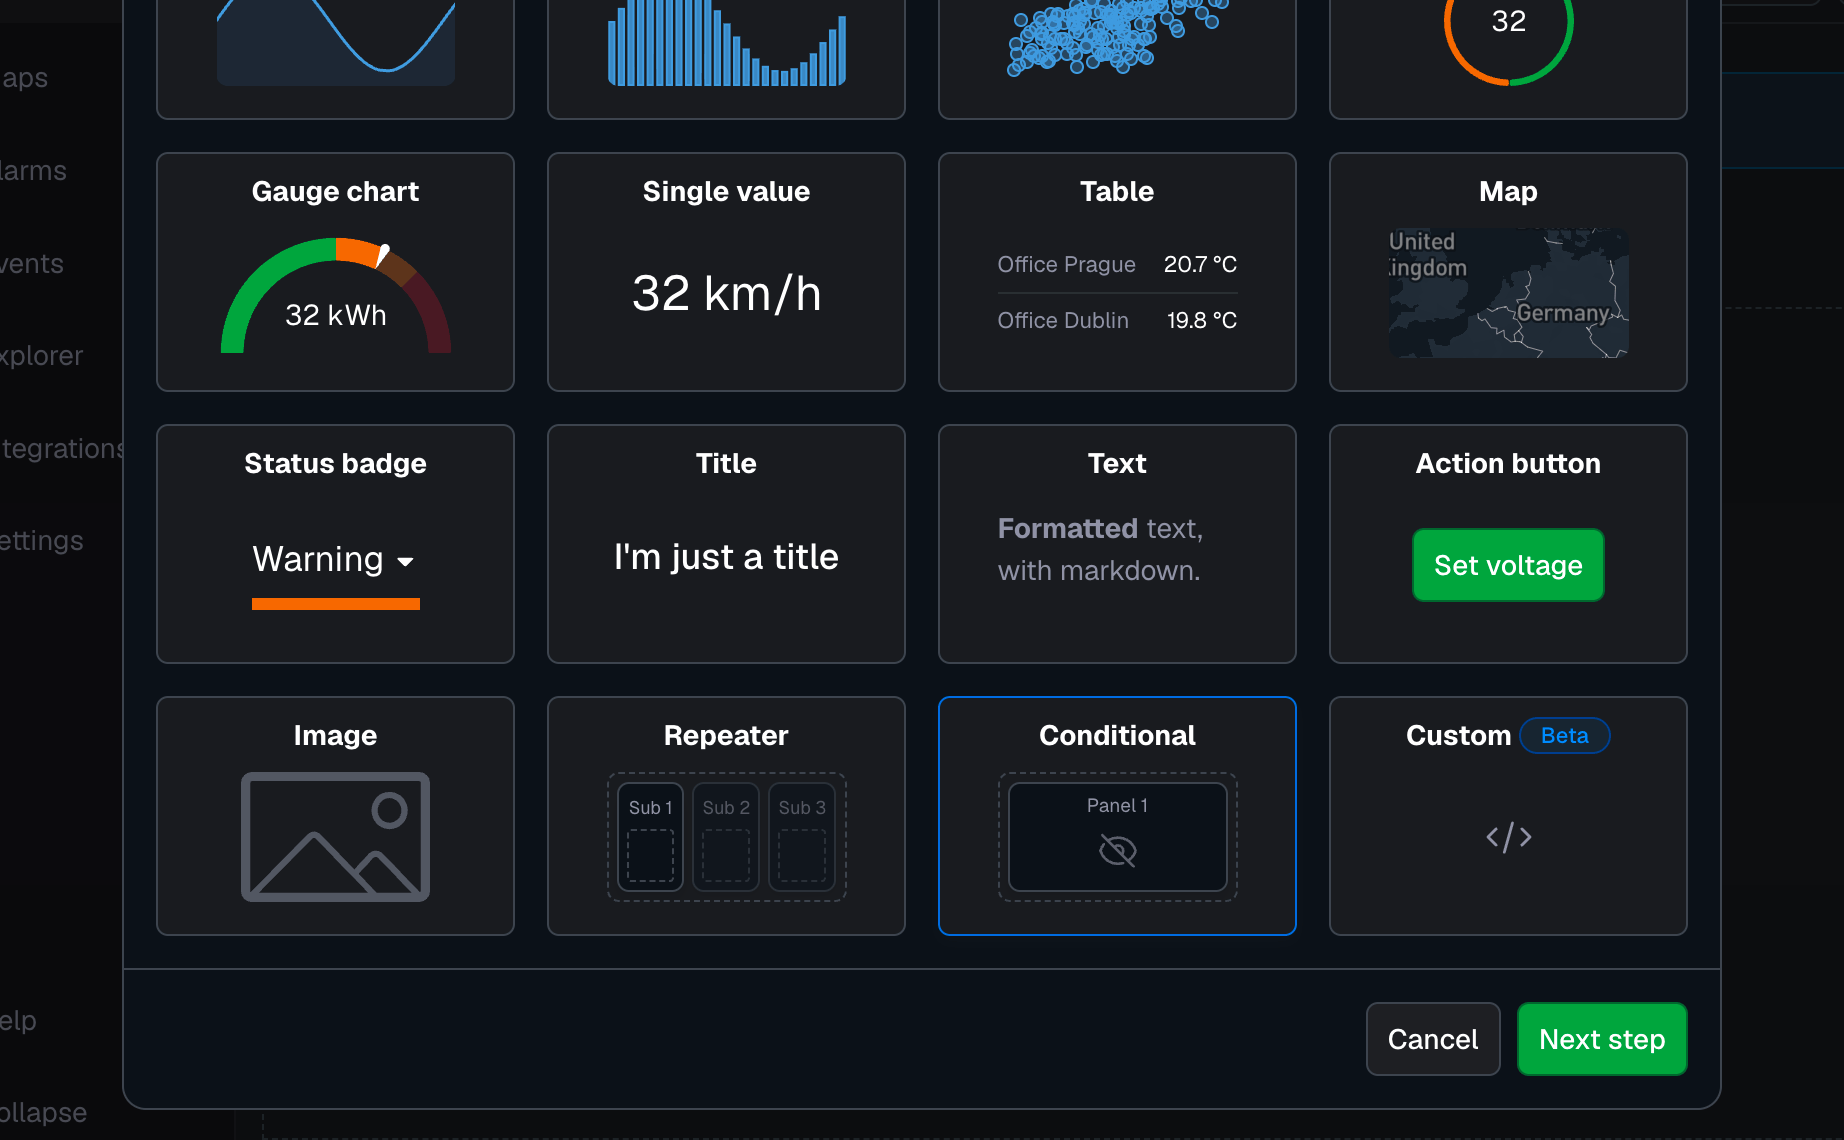Open the Warning status dropdown arrow
Screen dimensions: 1844x1140
click(405, 561)
